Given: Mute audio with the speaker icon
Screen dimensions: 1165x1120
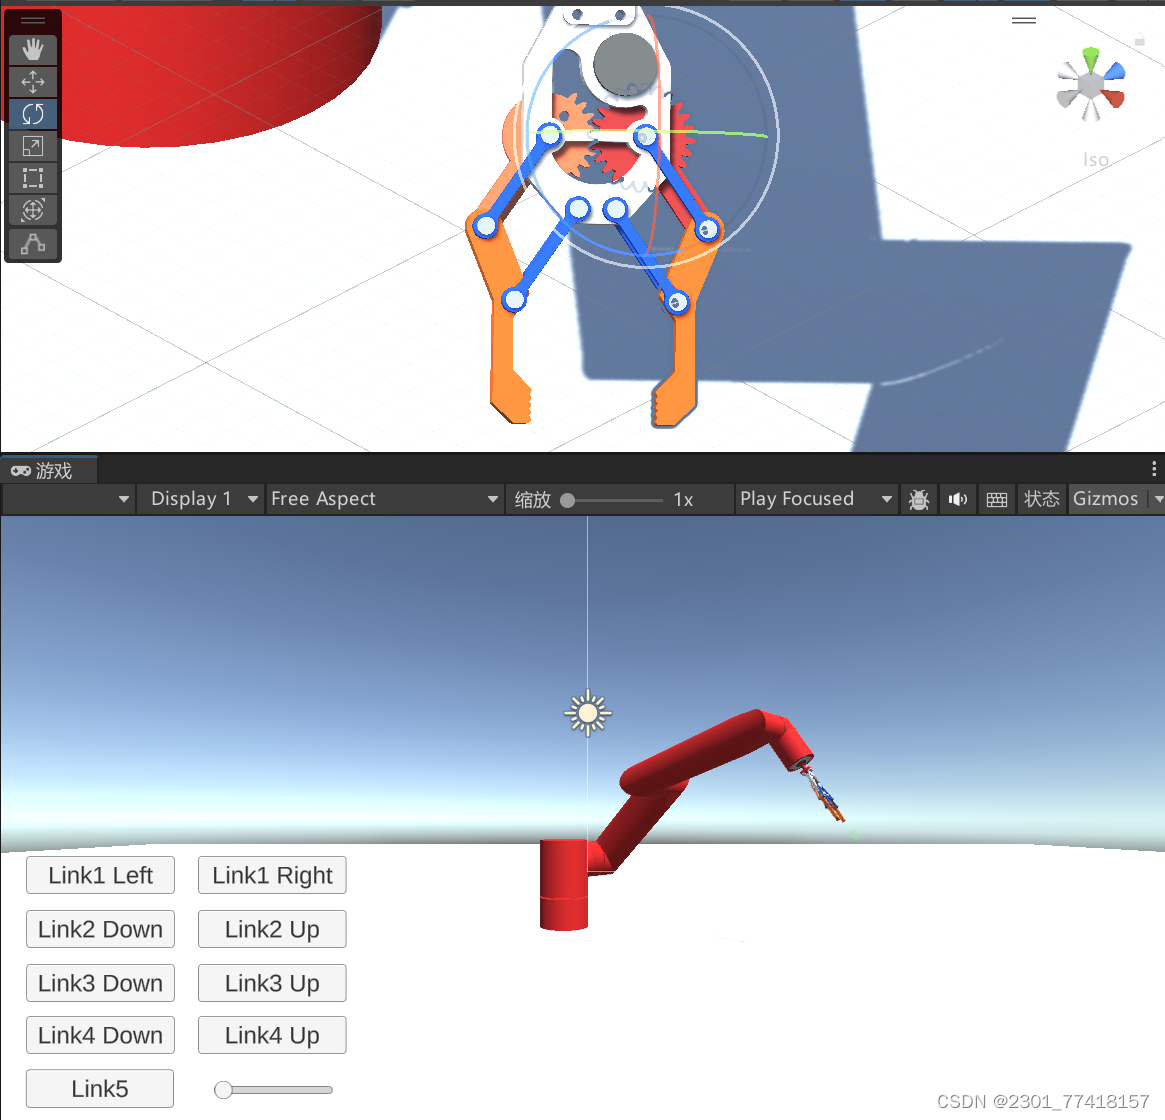Looking at the screenshot, I should [958, 499].
